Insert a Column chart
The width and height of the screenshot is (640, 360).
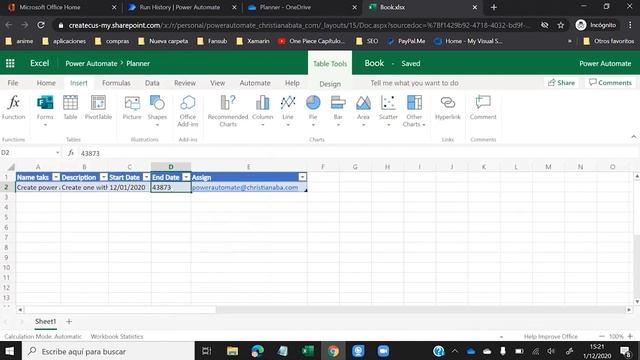click(x=262, y=109)
